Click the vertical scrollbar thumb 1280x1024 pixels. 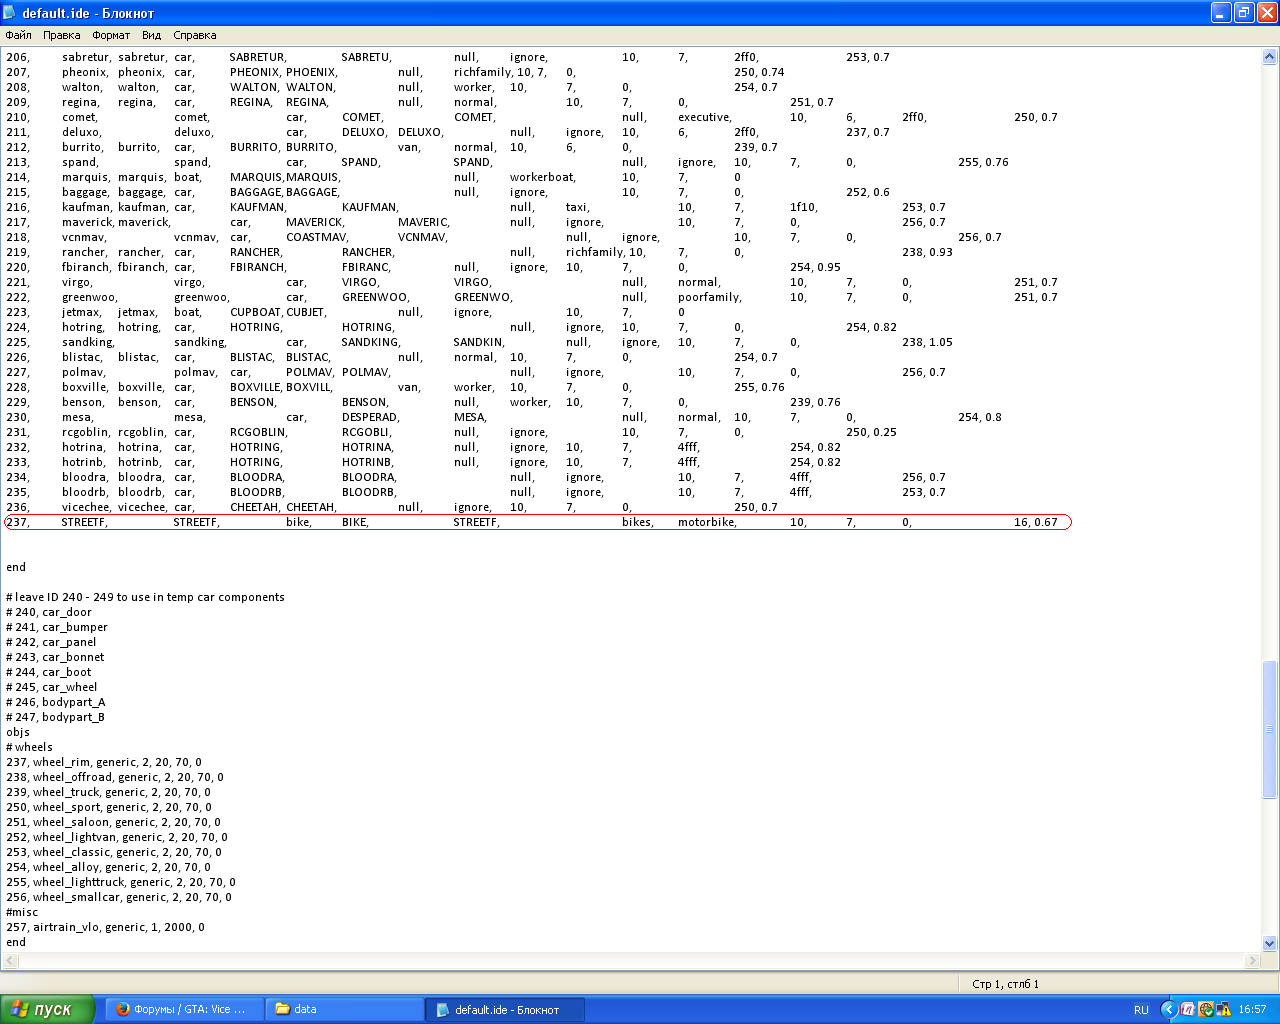click(x=1270, y=730)
